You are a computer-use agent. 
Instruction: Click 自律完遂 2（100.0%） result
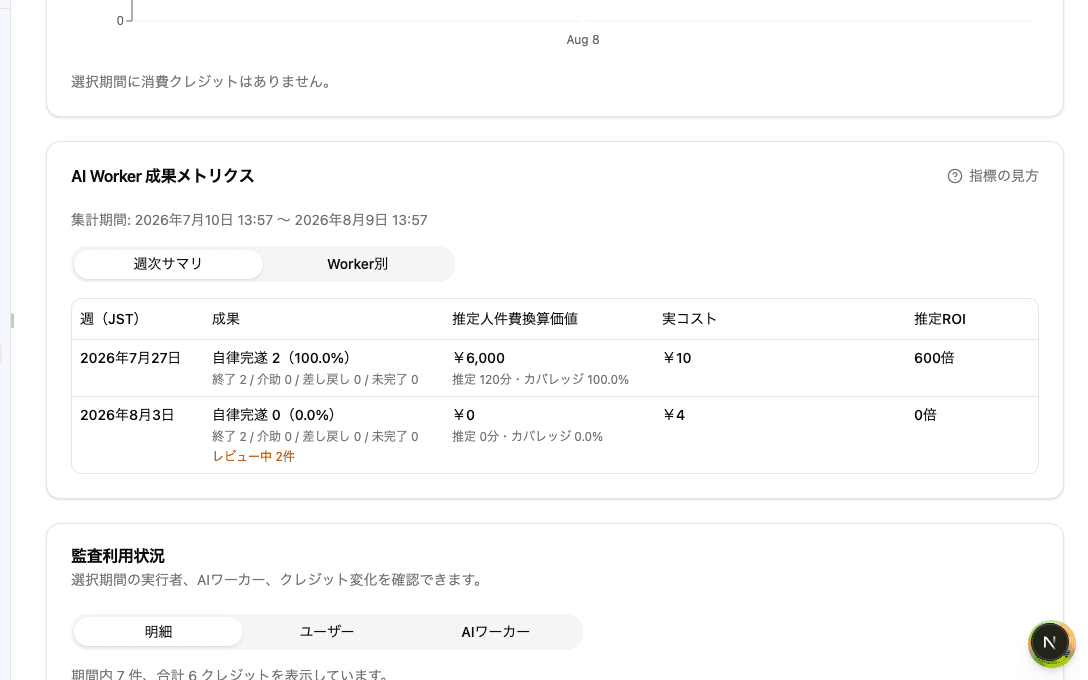[284, 358]
